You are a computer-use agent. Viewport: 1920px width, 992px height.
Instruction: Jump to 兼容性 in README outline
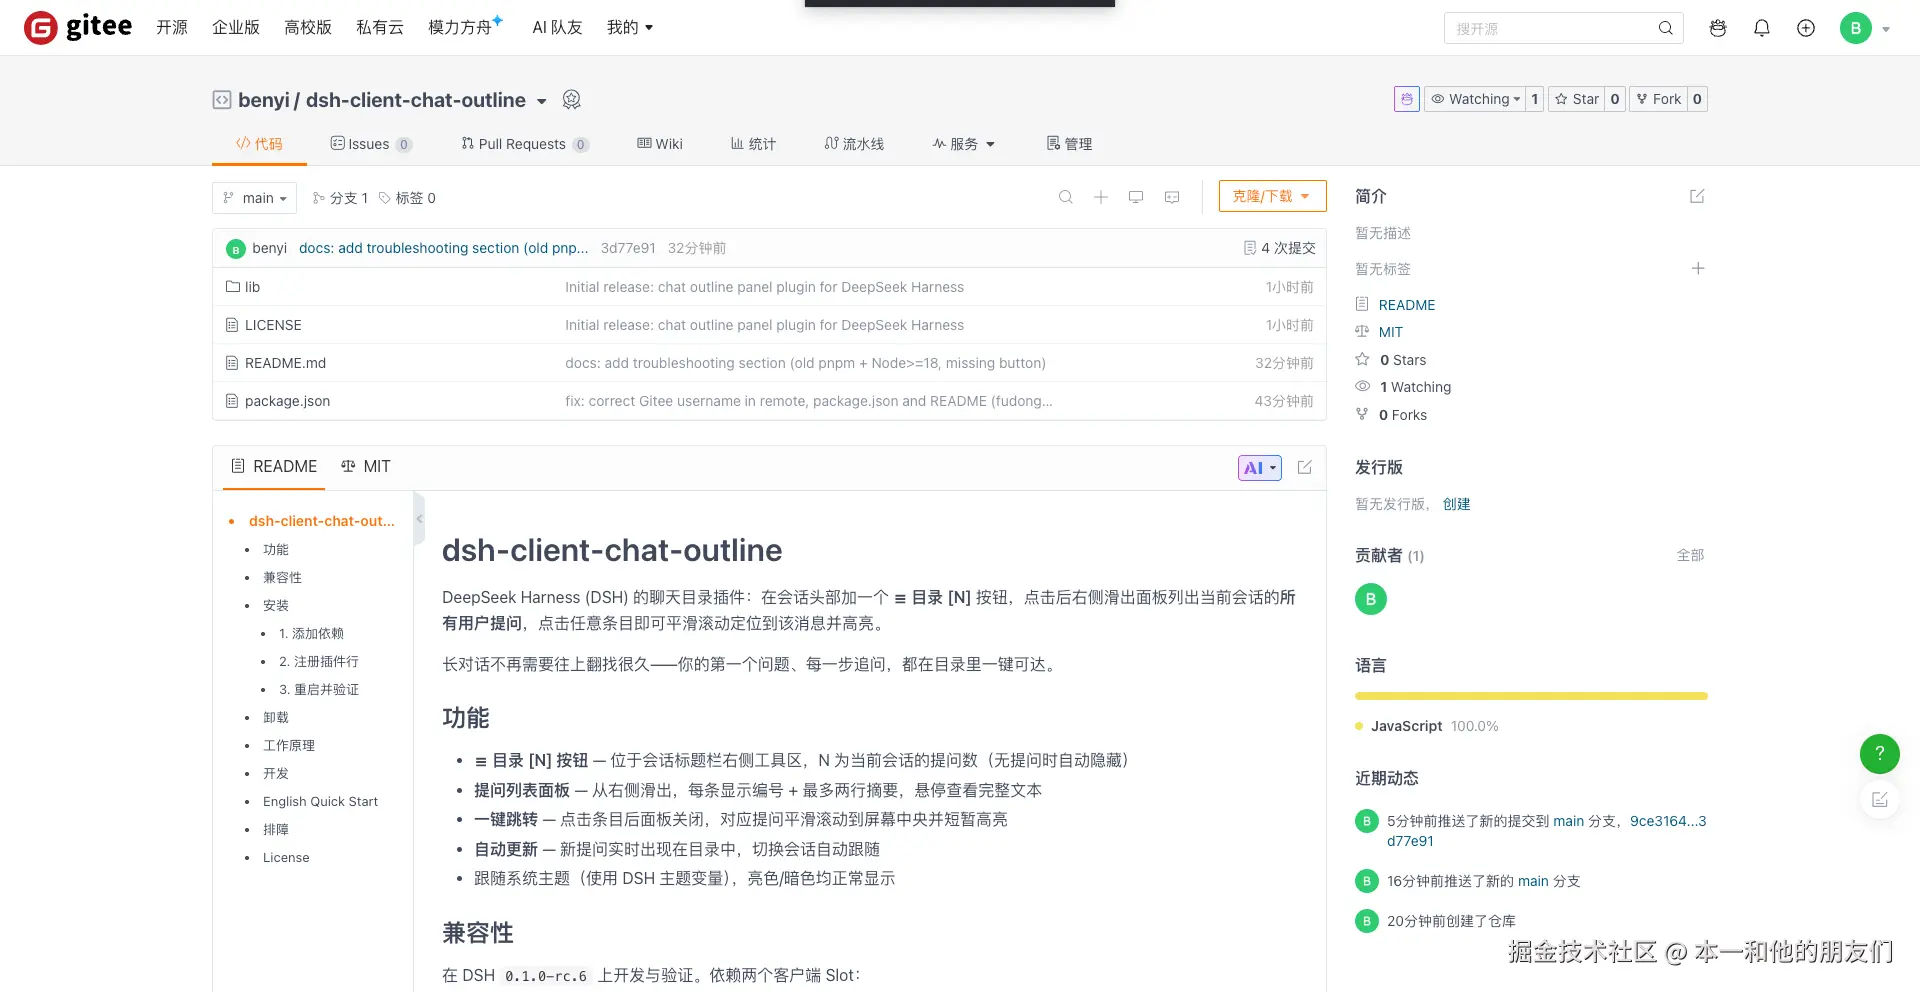(282, 577)
